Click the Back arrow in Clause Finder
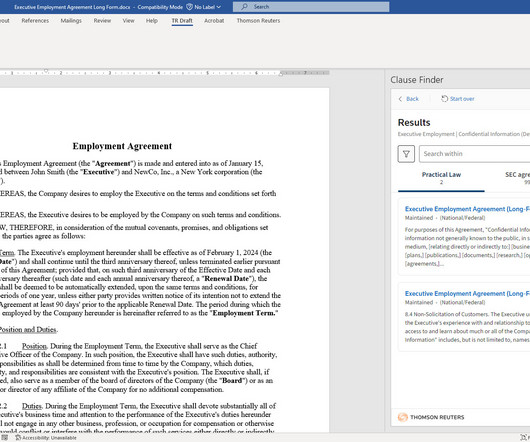This screenshot has height=442, width=530. [x=401, y=99]
